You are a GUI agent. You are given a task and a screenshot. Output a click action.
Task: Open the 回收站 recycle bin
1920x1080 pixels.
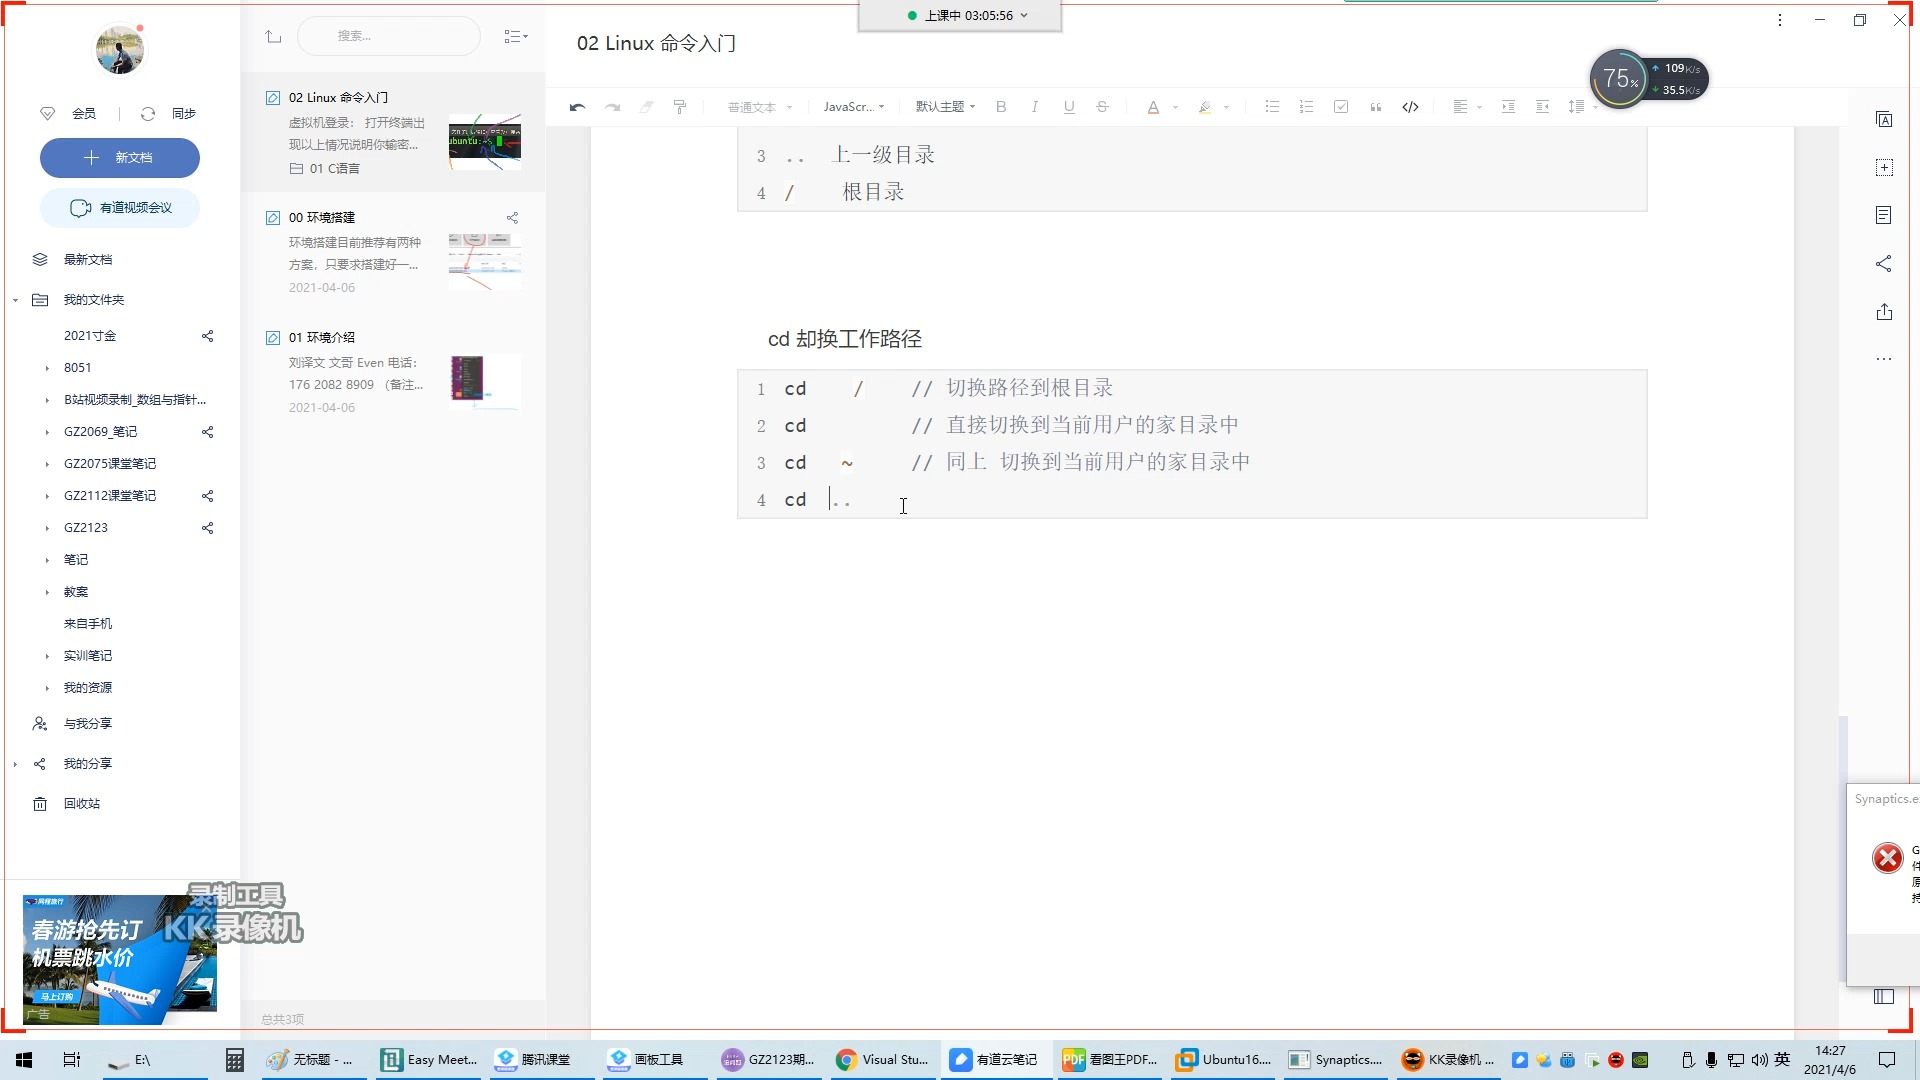pos(82,804)
